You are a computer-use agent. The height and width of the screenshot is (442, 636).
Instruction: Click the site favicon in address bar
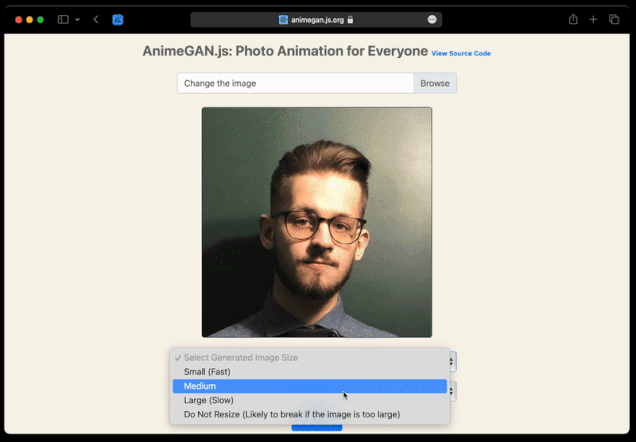(283, 19)
